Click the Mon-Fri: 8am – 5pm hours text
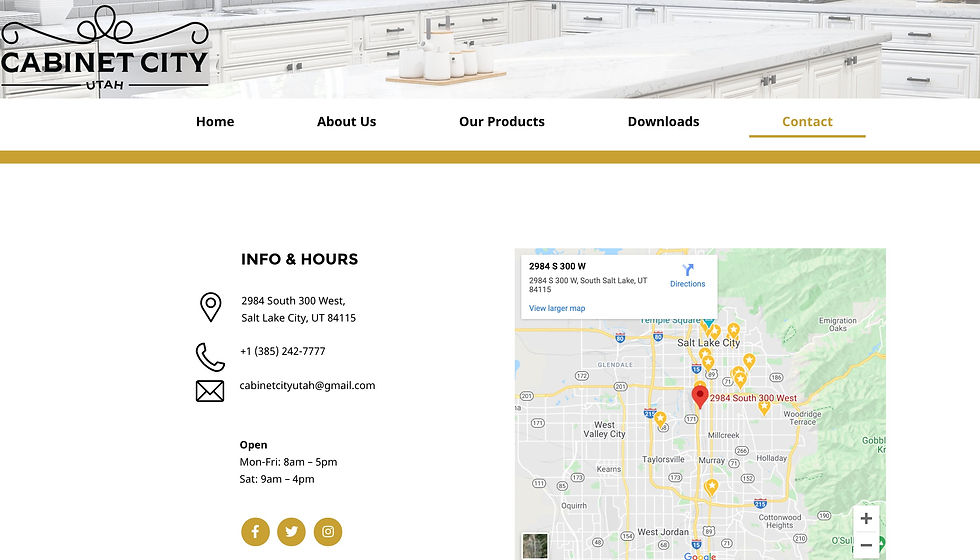 click(288, 462)
